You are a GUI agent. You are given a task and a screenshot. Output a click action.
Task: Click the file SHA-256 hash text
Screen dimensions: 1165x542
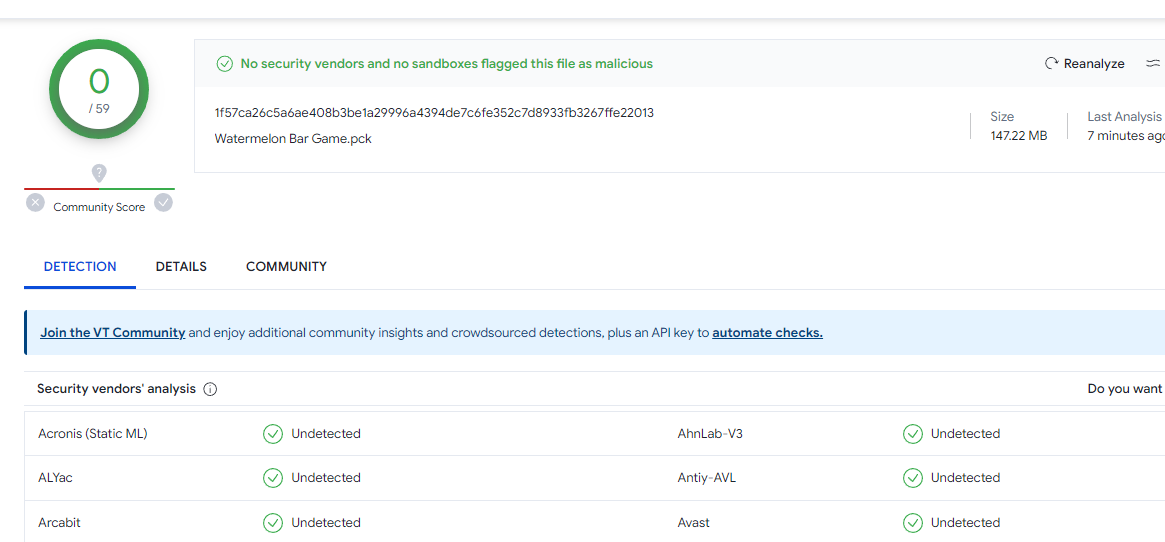[x=434, y=113]
